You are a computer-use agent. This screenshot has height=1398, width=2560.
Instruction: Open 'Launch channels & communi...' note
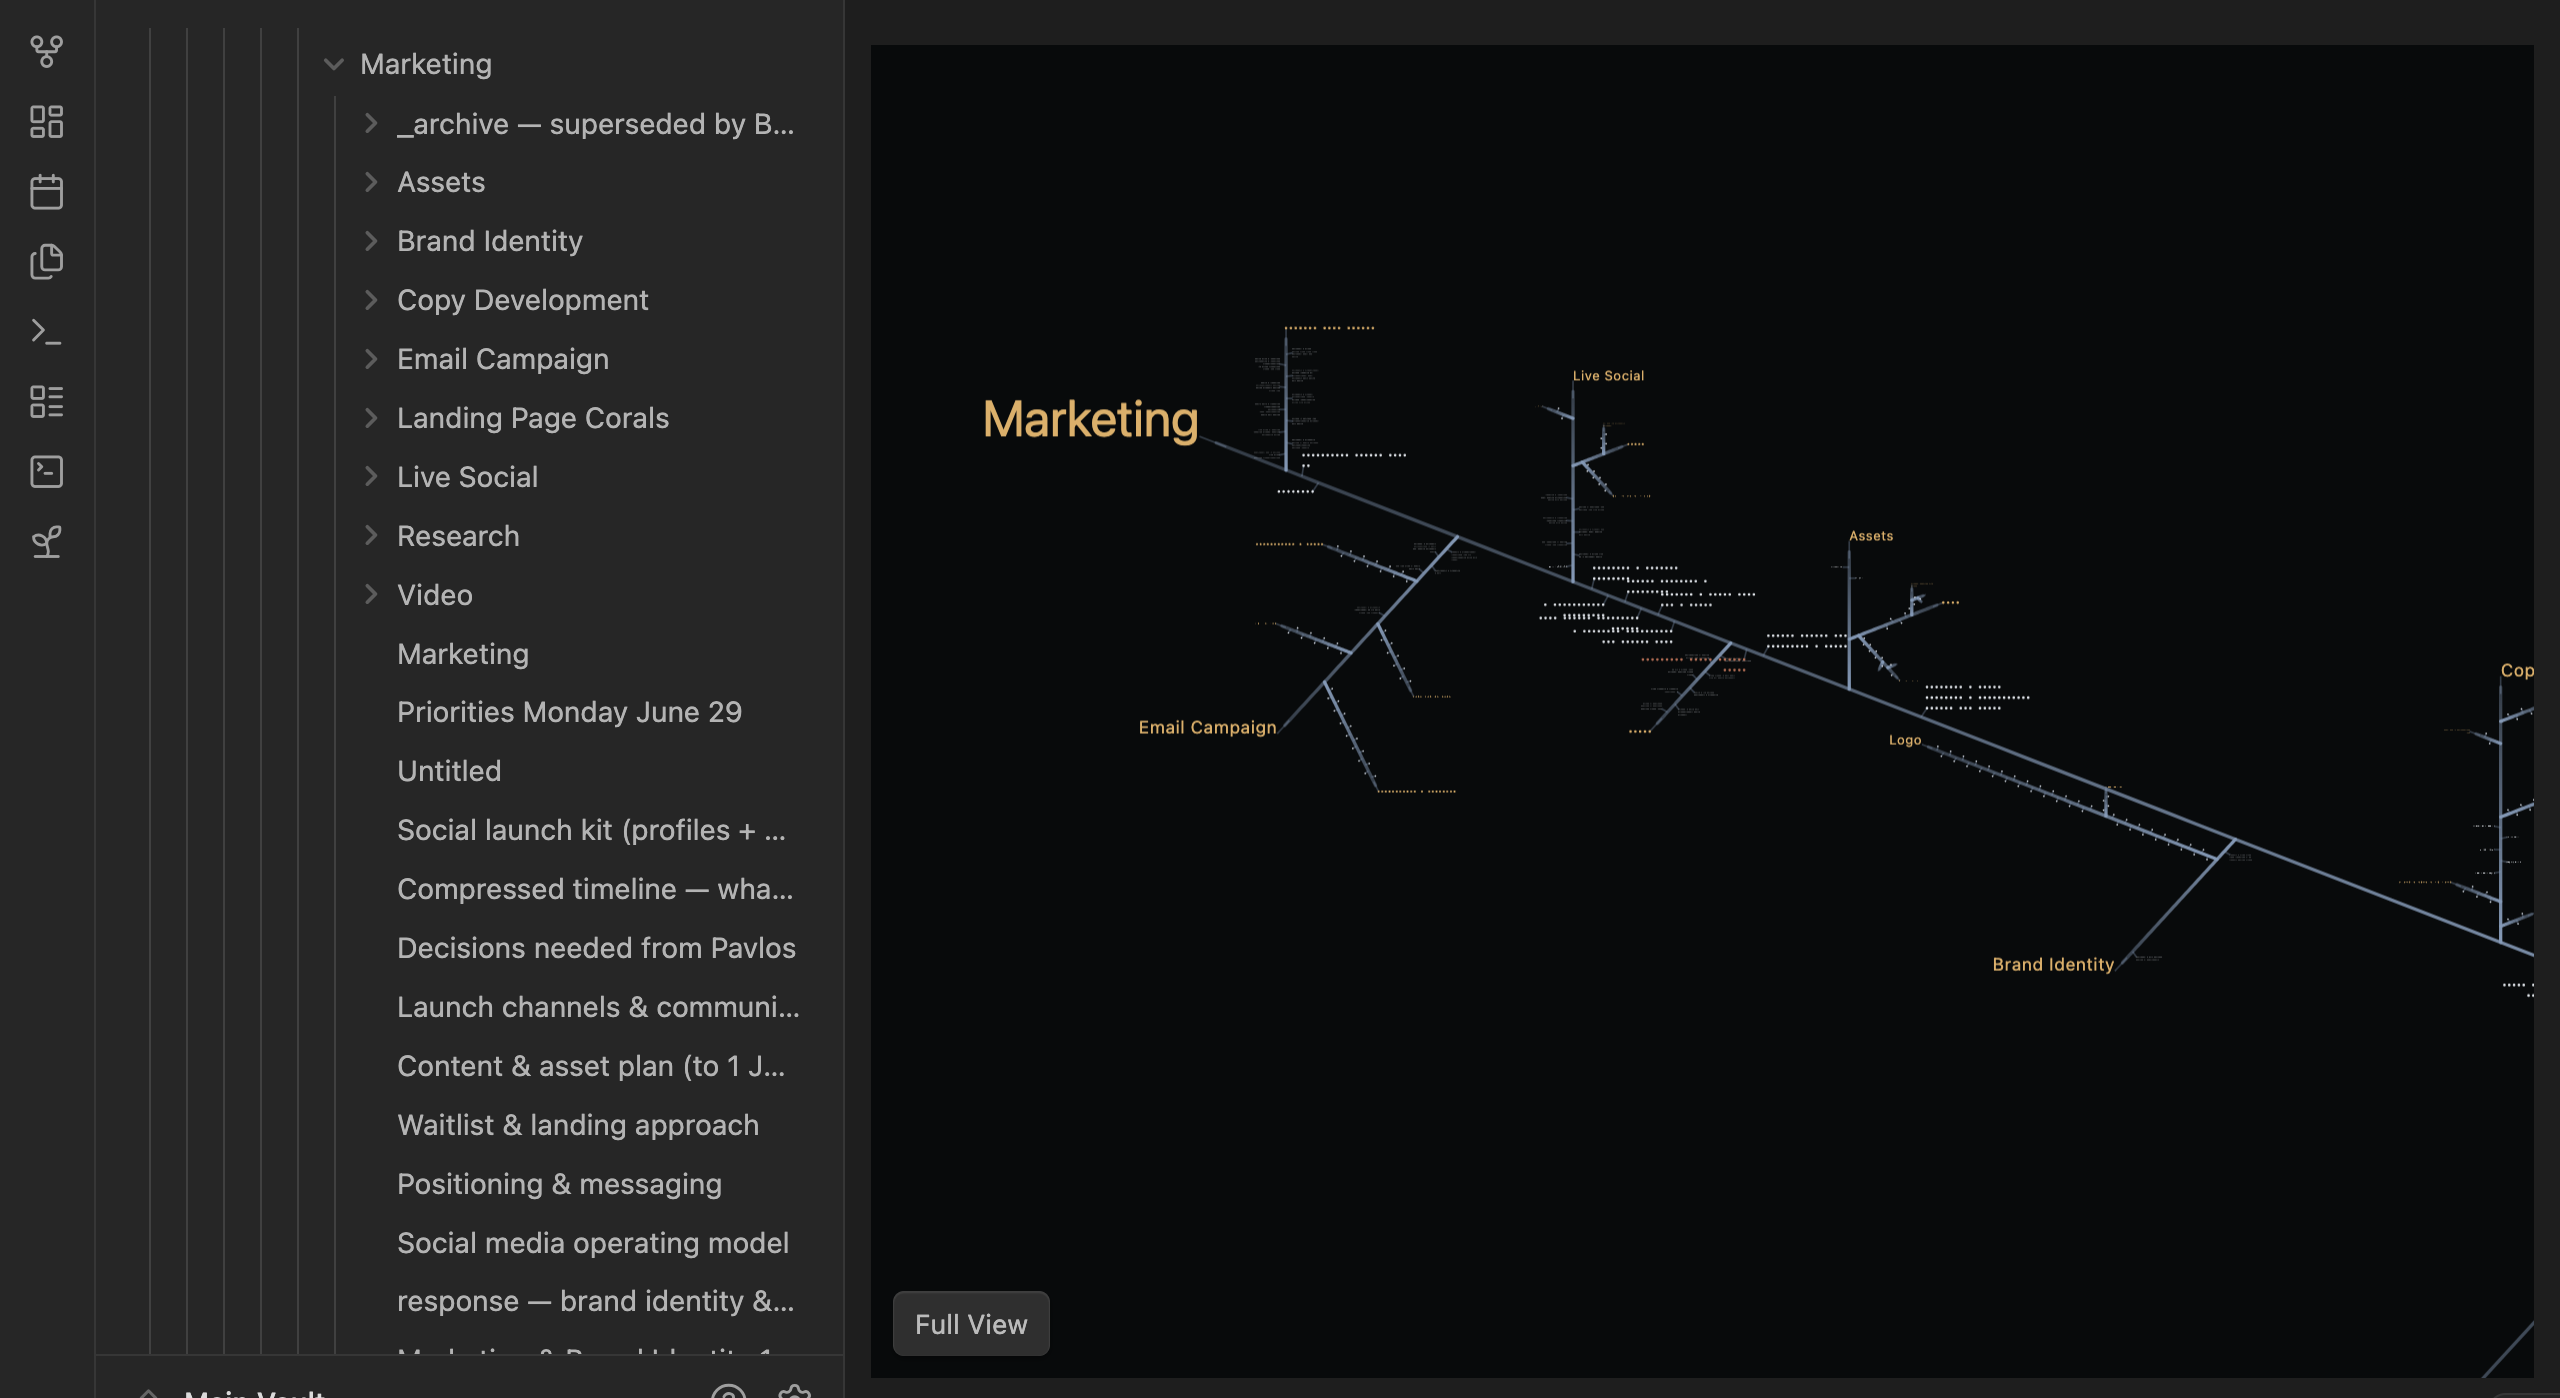(598, 1007)
